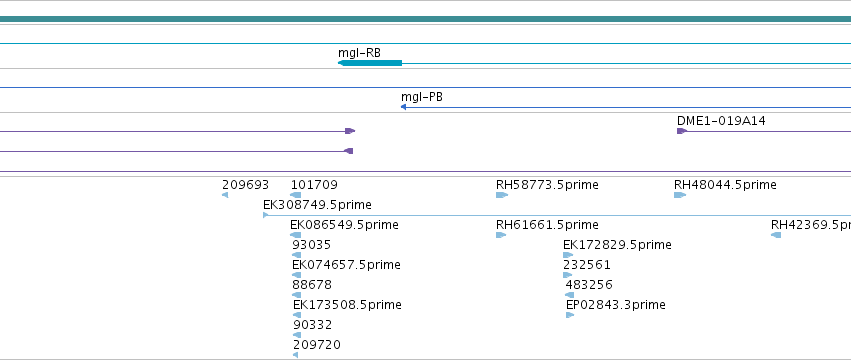Select the EK086549.5prime label
The width and height of the screenshot is (851, 360).
tap(344, 225)
